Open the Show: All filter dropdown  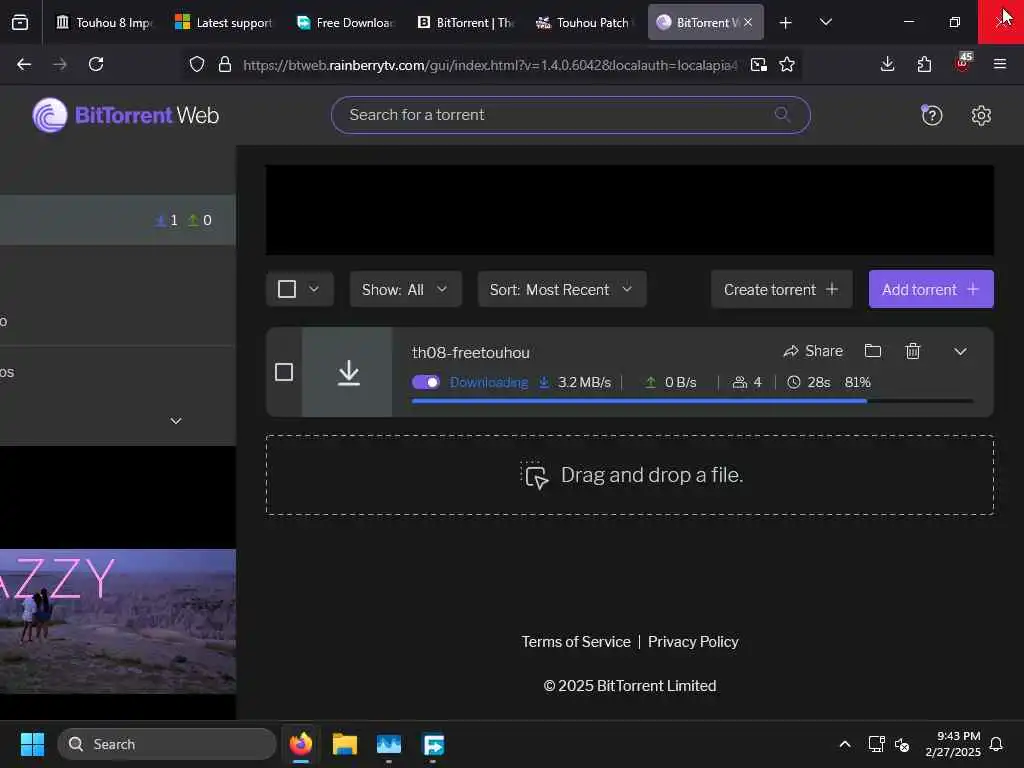tap(406, 289)
